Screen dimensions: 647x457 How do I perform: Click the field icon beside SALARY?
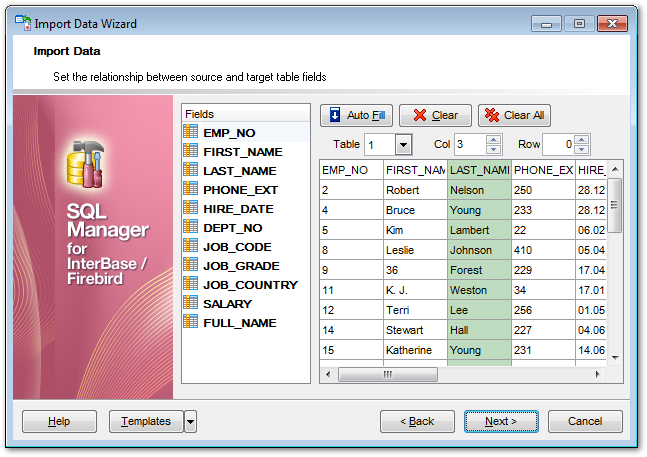191,303
